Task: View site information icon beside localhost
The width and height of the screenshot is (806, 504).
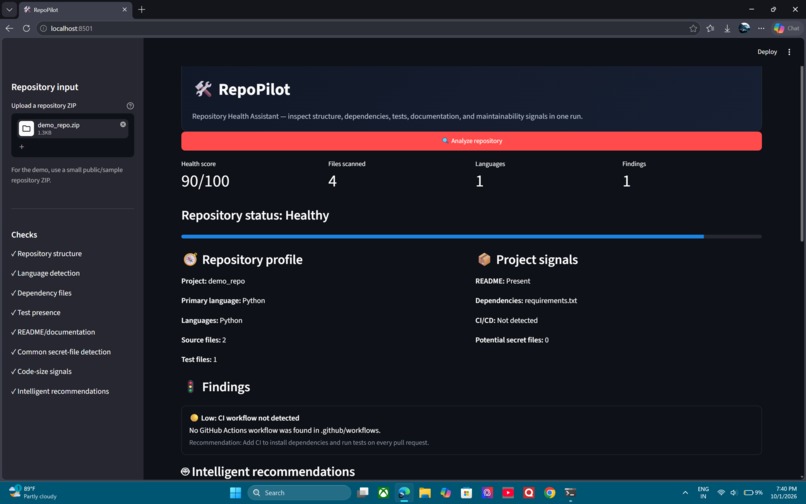Action: [x=43, y=28]
